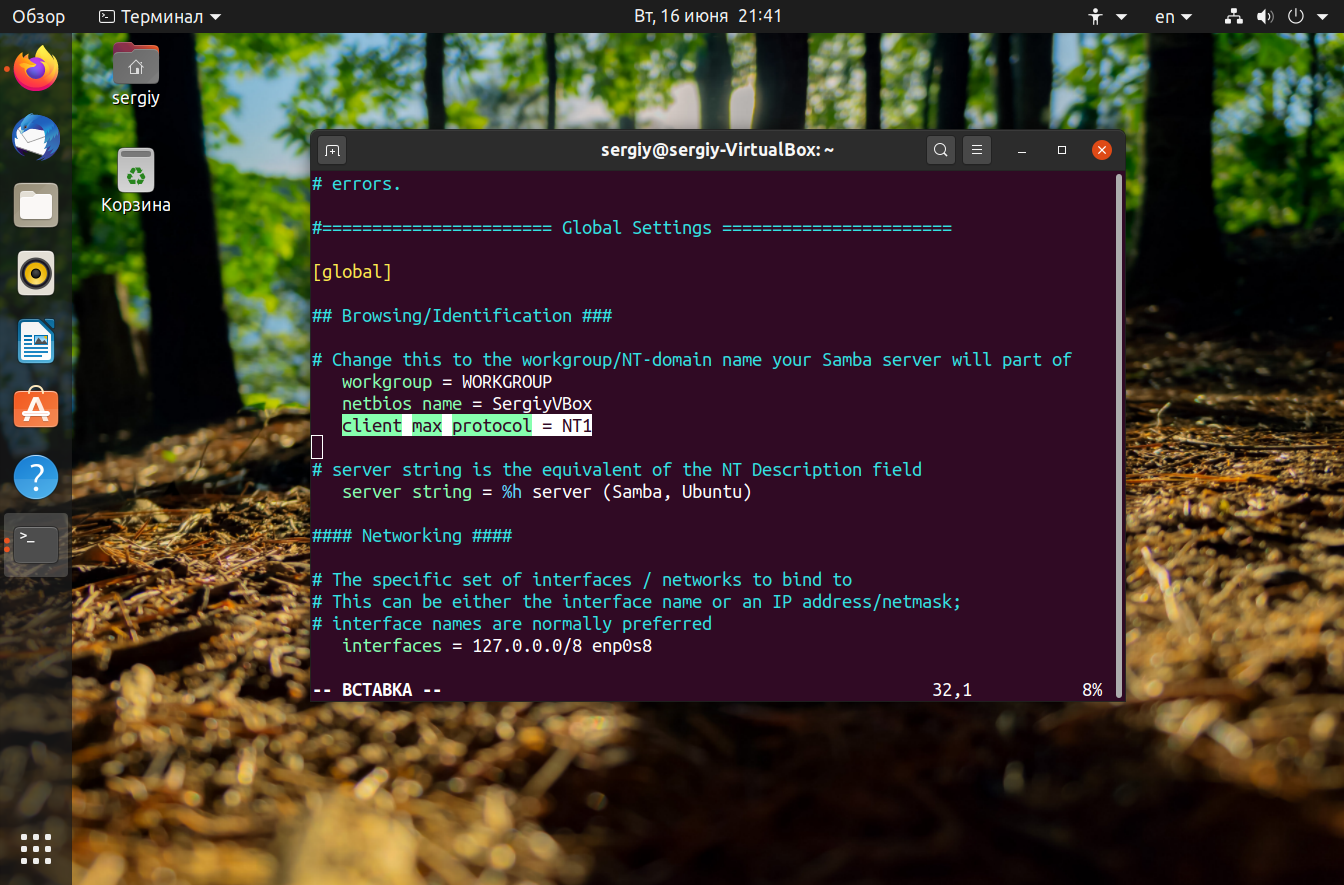The height and width of the screenshot is (885, 1344).
Task: Click the '# errors.' comment line
Action: coord(357,184)
